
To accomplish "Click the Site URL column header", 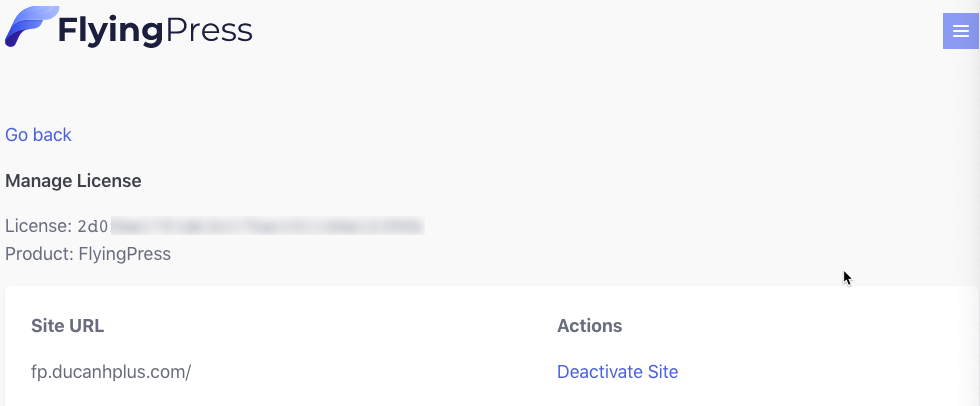I will click(x=67, y=326).
